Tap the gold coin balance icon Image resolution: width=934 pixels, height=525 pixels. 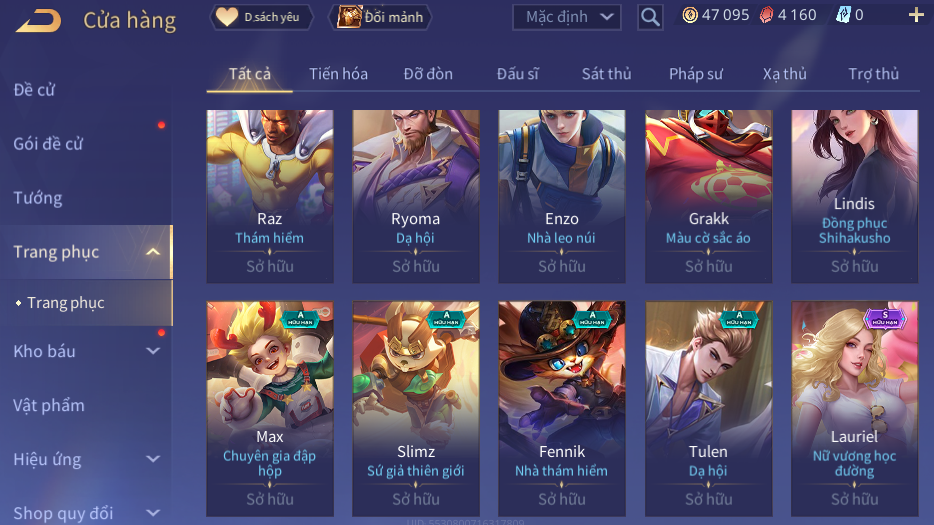[690, 15]
